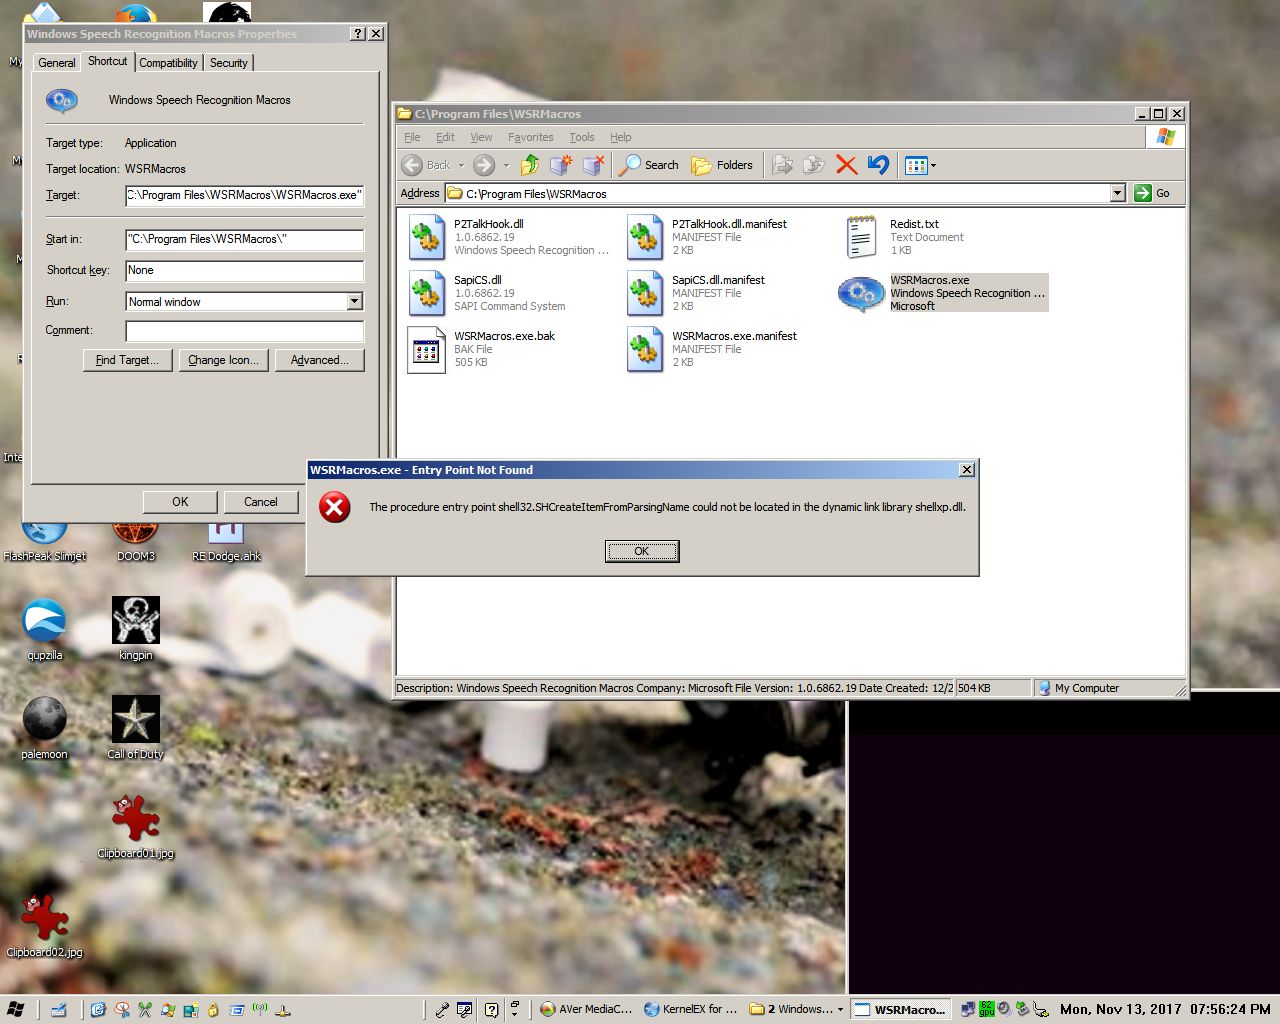Click the Forward arrow button in Explorer
Image resolution: width=1280 pixels, height=1024 pixels.
pyautogui.click(x=484, y=165)
